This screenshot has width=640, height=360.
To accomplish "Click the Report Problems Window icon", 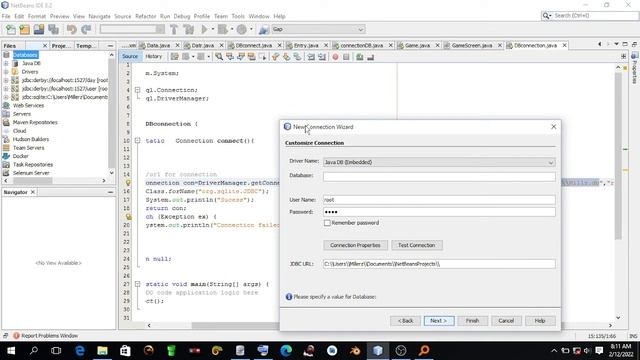I will (16, 336).
